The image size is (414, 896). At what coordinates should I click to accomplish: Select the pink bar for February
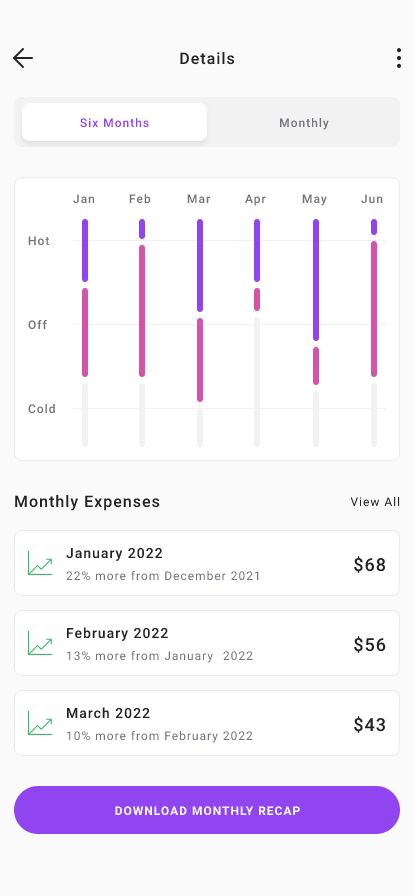[x=142, y=311]
